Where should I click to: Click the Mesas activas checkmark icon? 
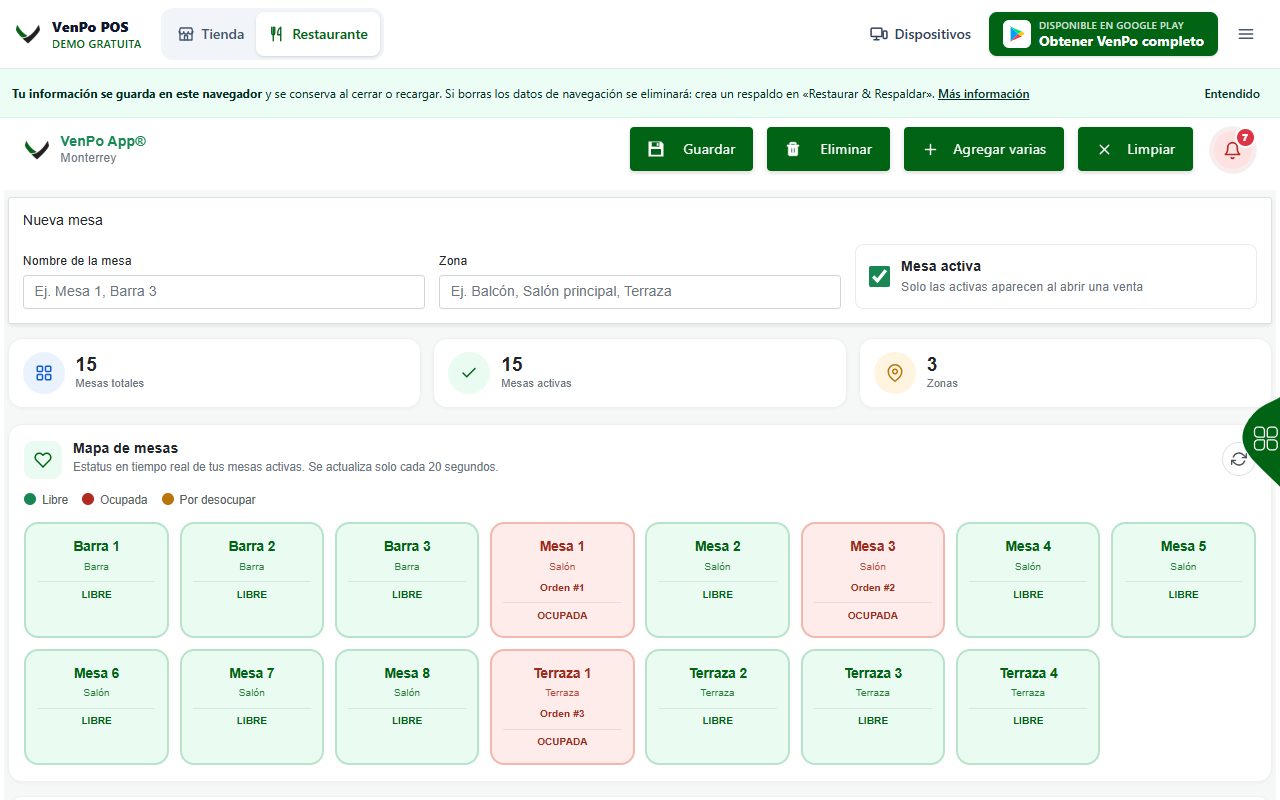click(x=469, y=373)
